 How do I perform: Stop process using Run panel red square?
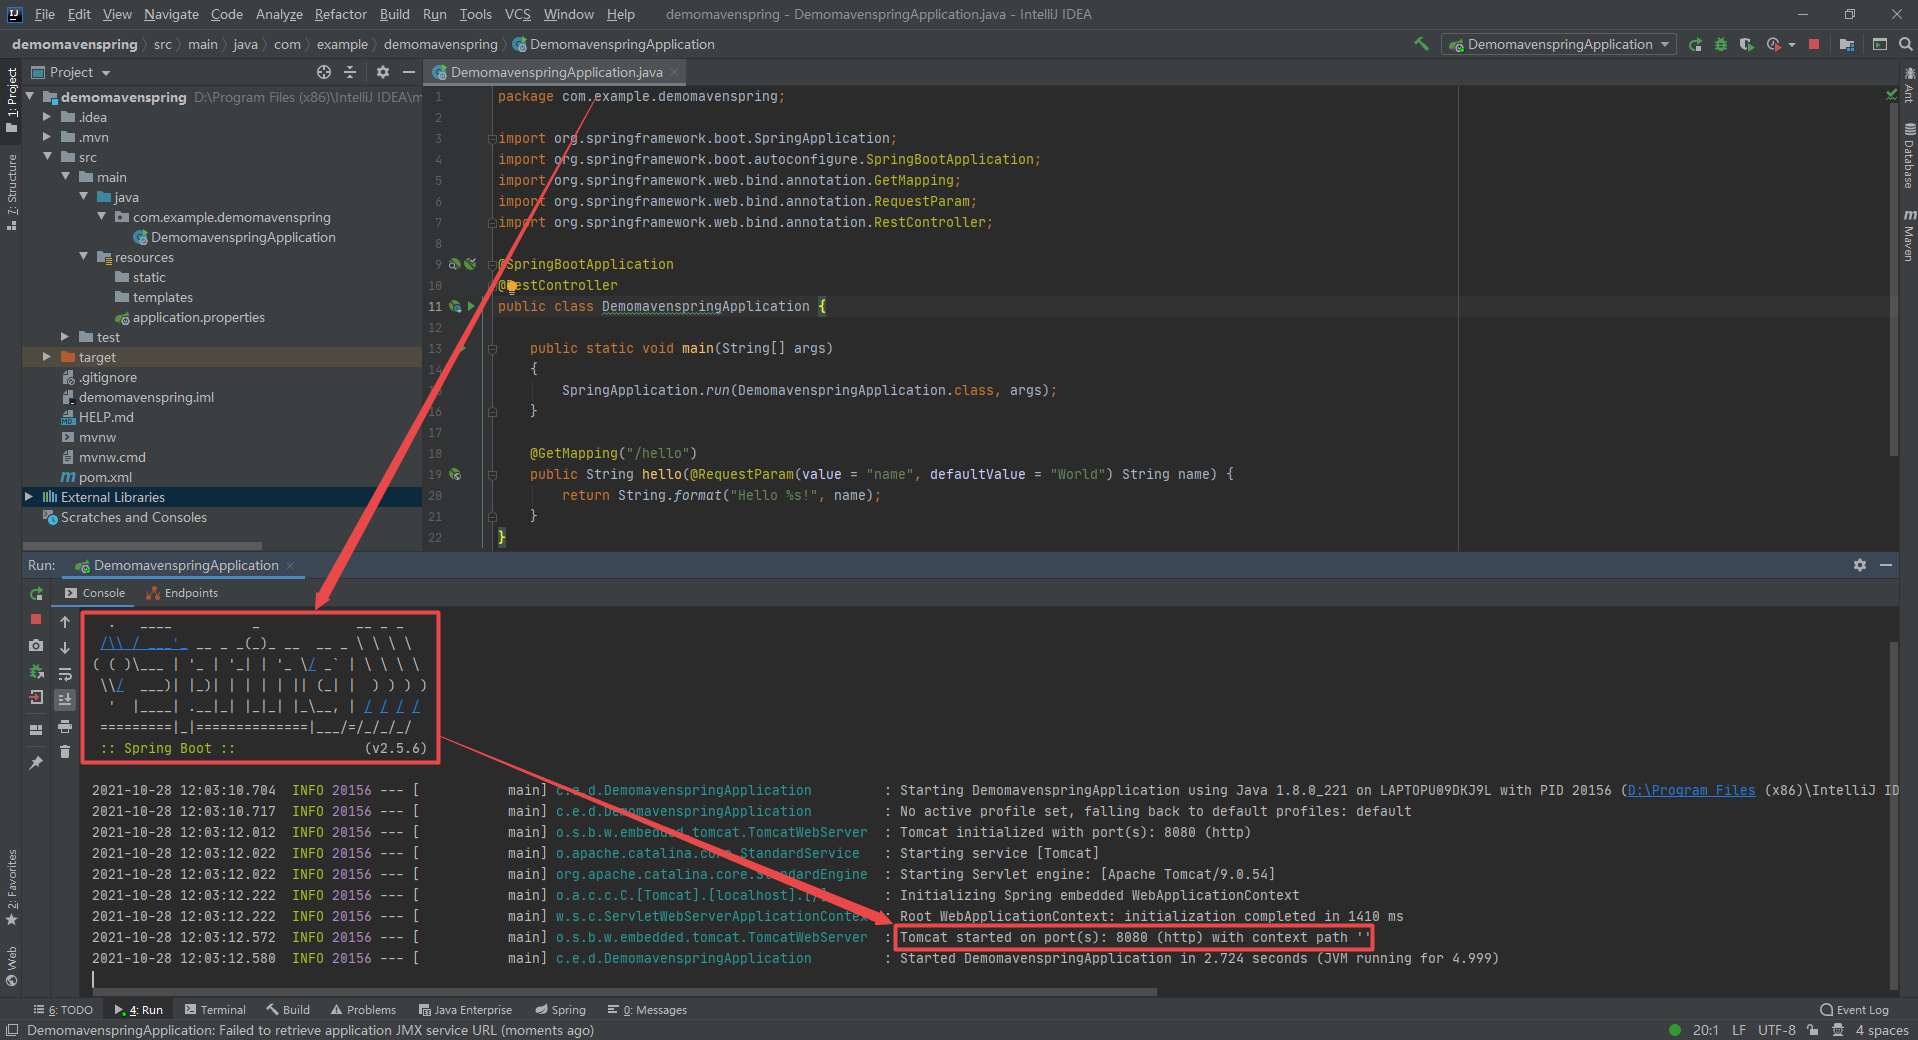[x=36, y=620]
